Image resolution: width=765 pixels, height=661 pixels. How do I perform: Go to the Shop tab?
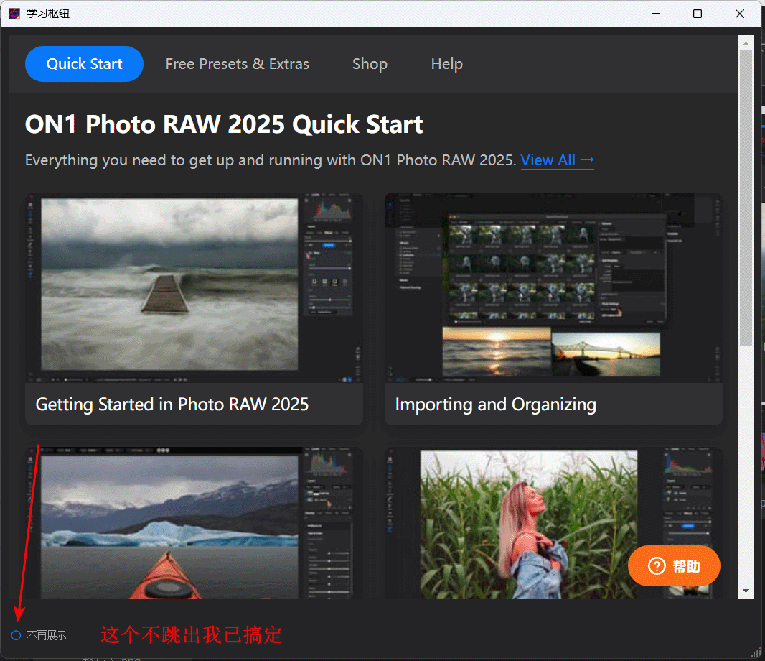369,64
